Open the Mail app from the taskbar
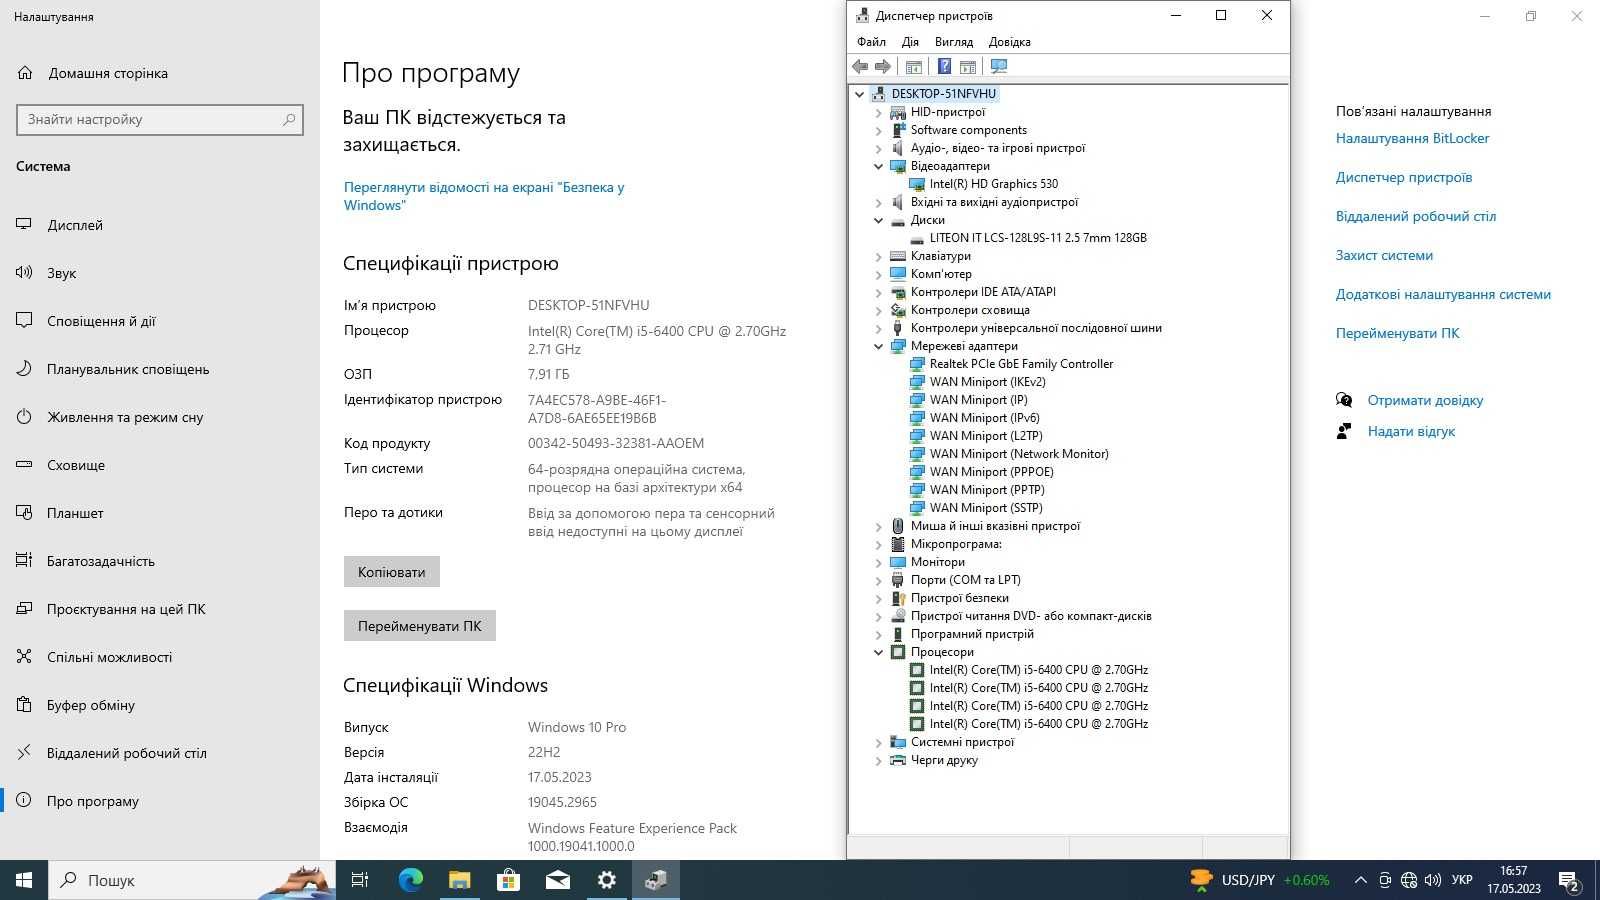 [557, 880]
